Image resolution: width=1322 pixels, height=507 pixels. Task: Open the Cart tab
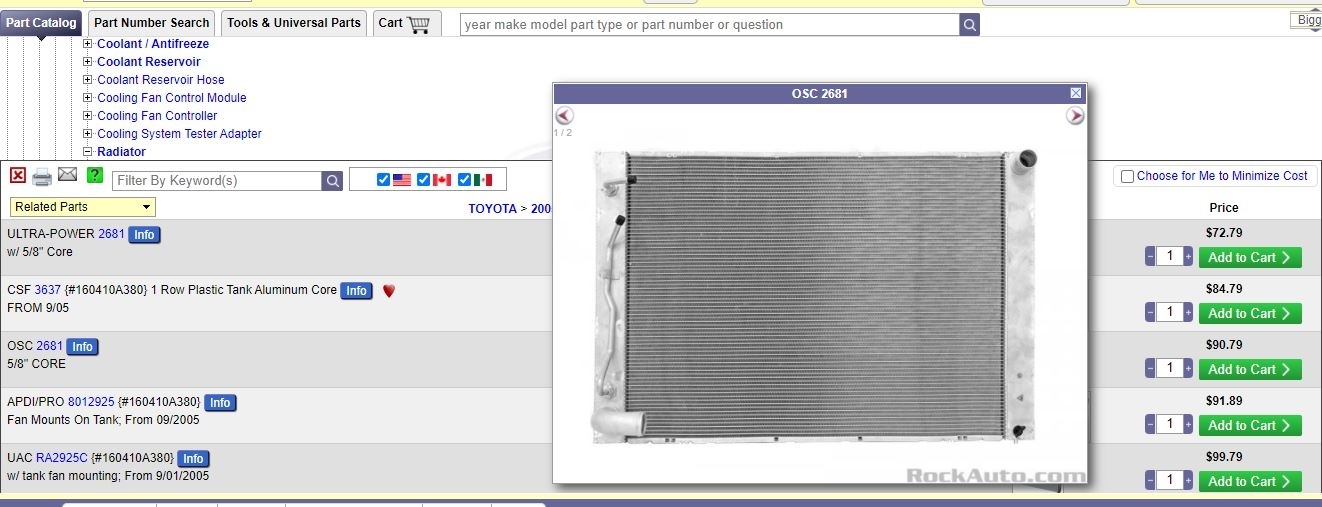405,23
